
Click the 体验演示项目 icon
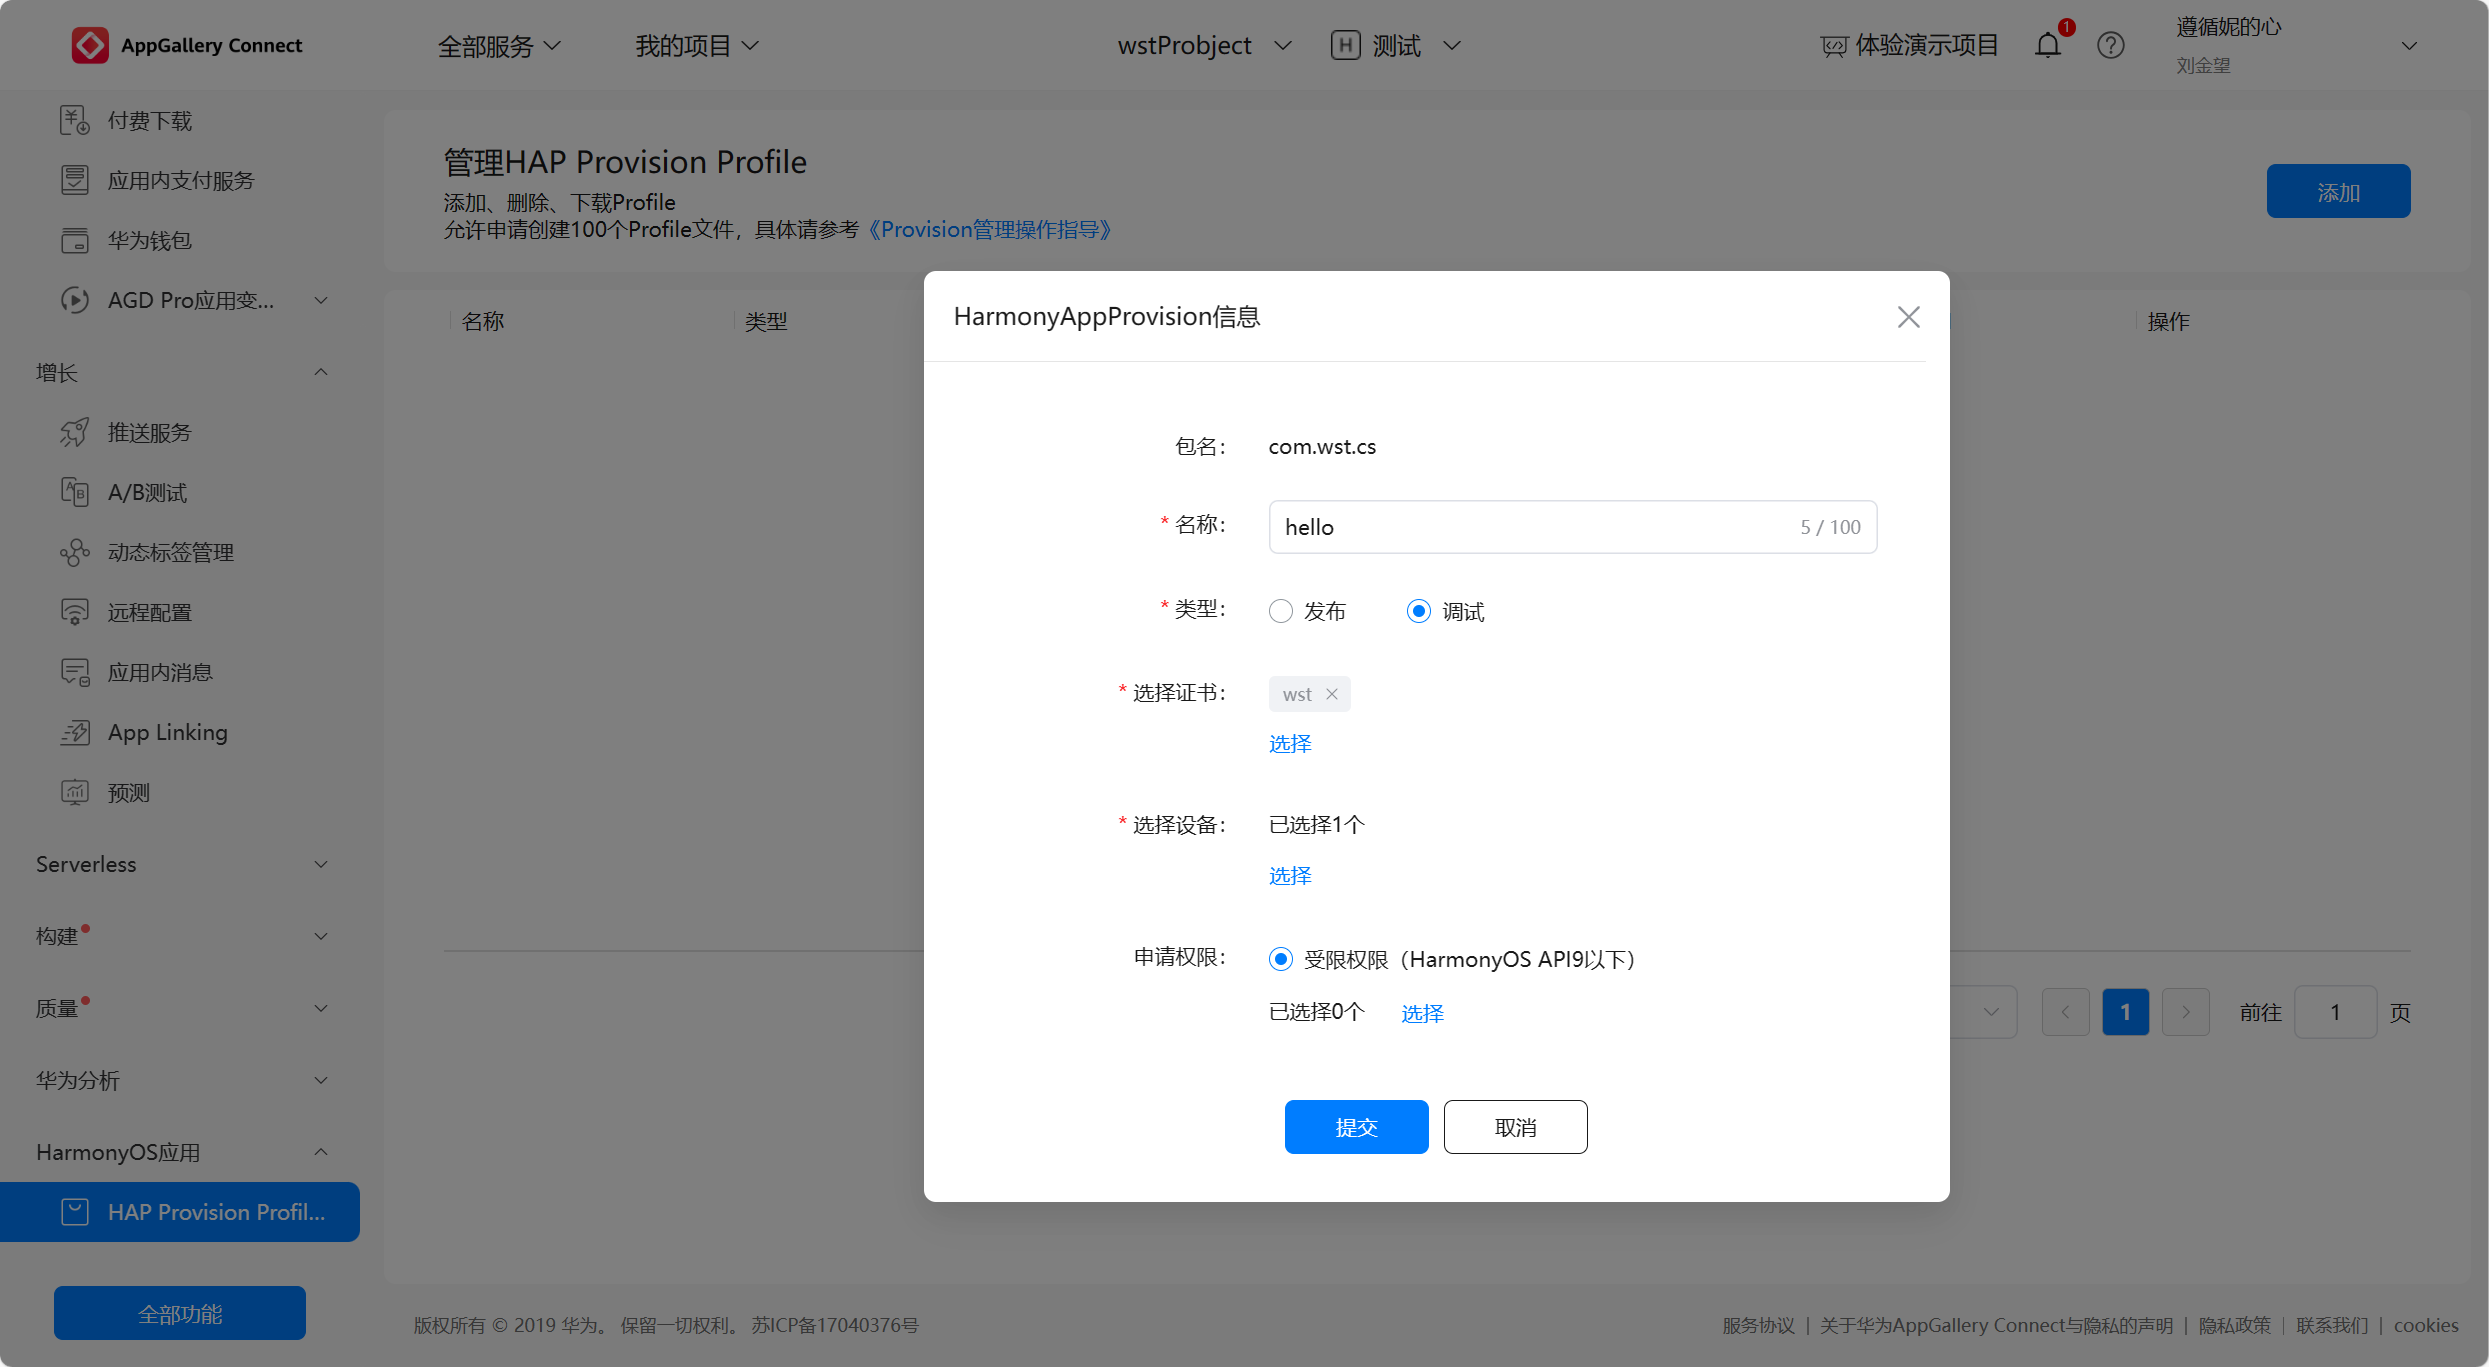click(1833, 46)
